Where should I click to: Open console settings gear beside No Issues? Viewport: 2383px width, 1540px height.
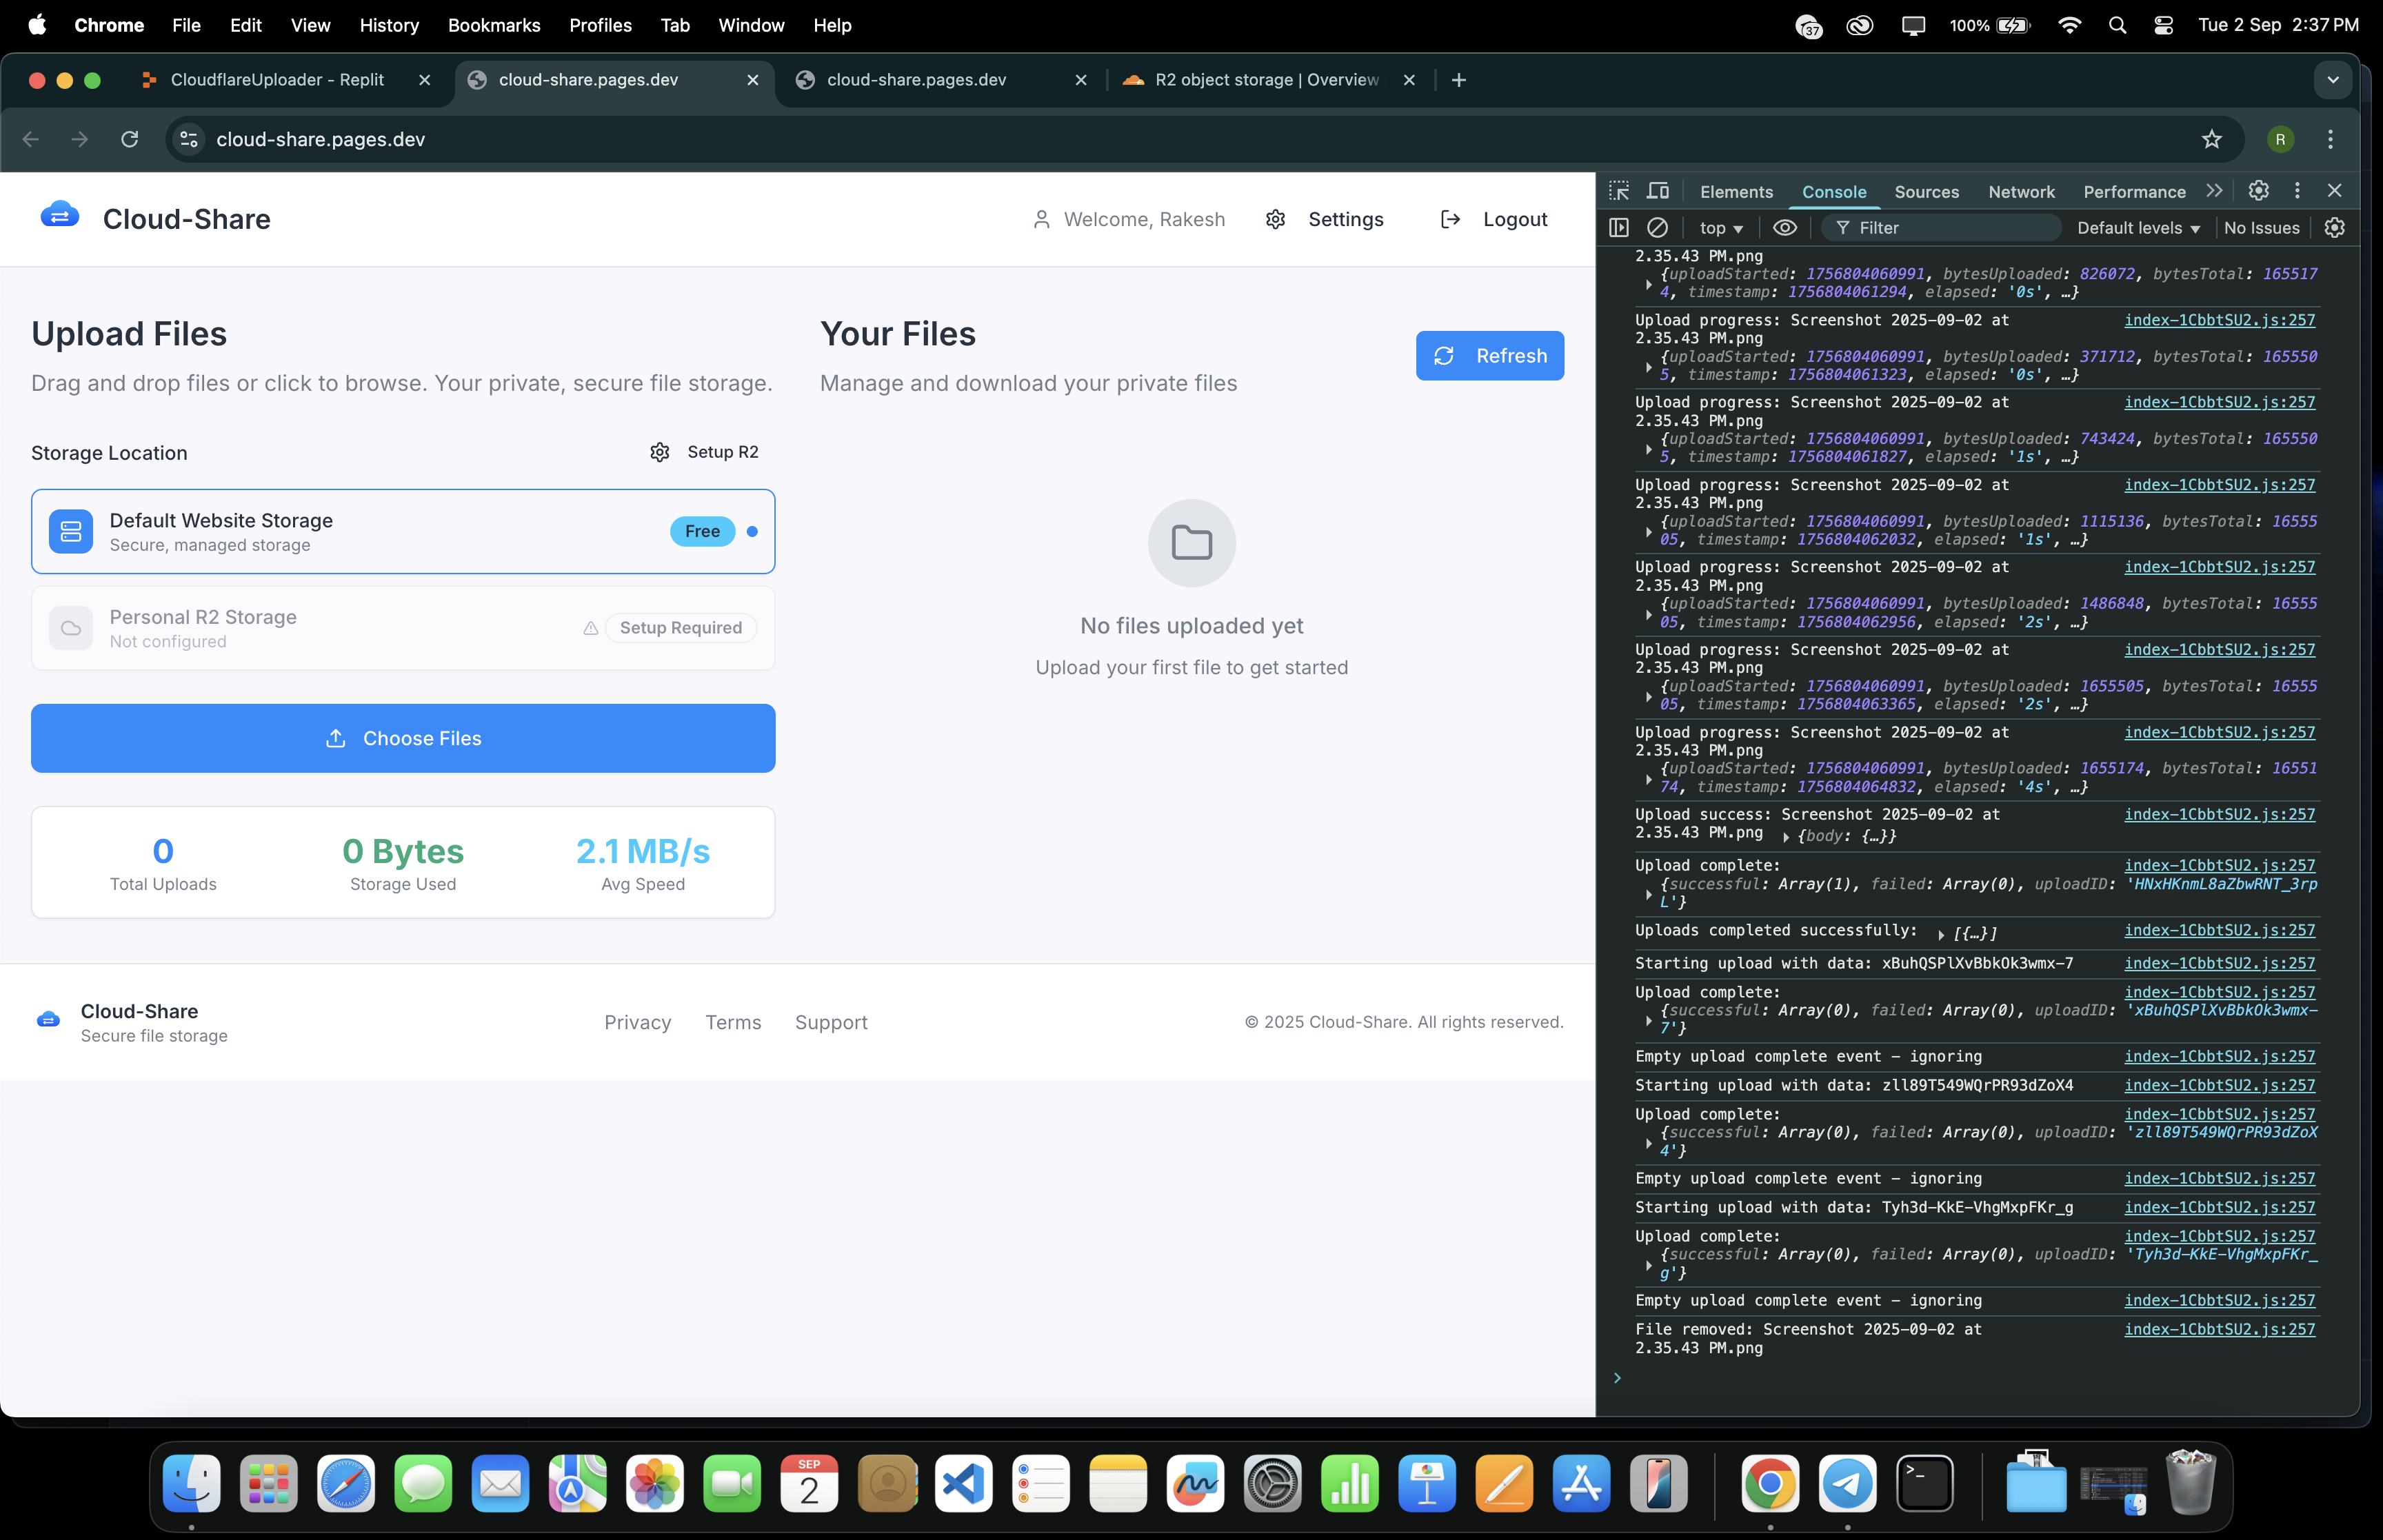(x=2335, y=228)
